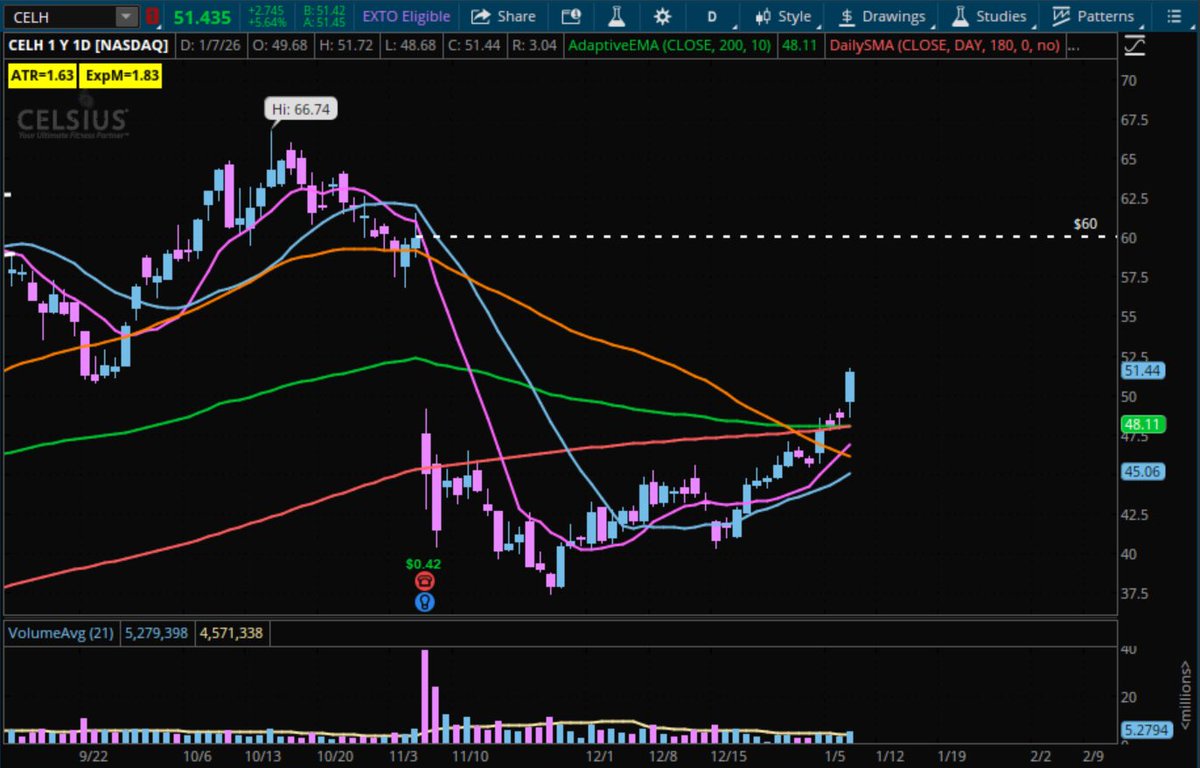Screen dimensions: 1200x768
Task: Click the calendar clock icon in the toolbar
Action: [x=571, y=16]
